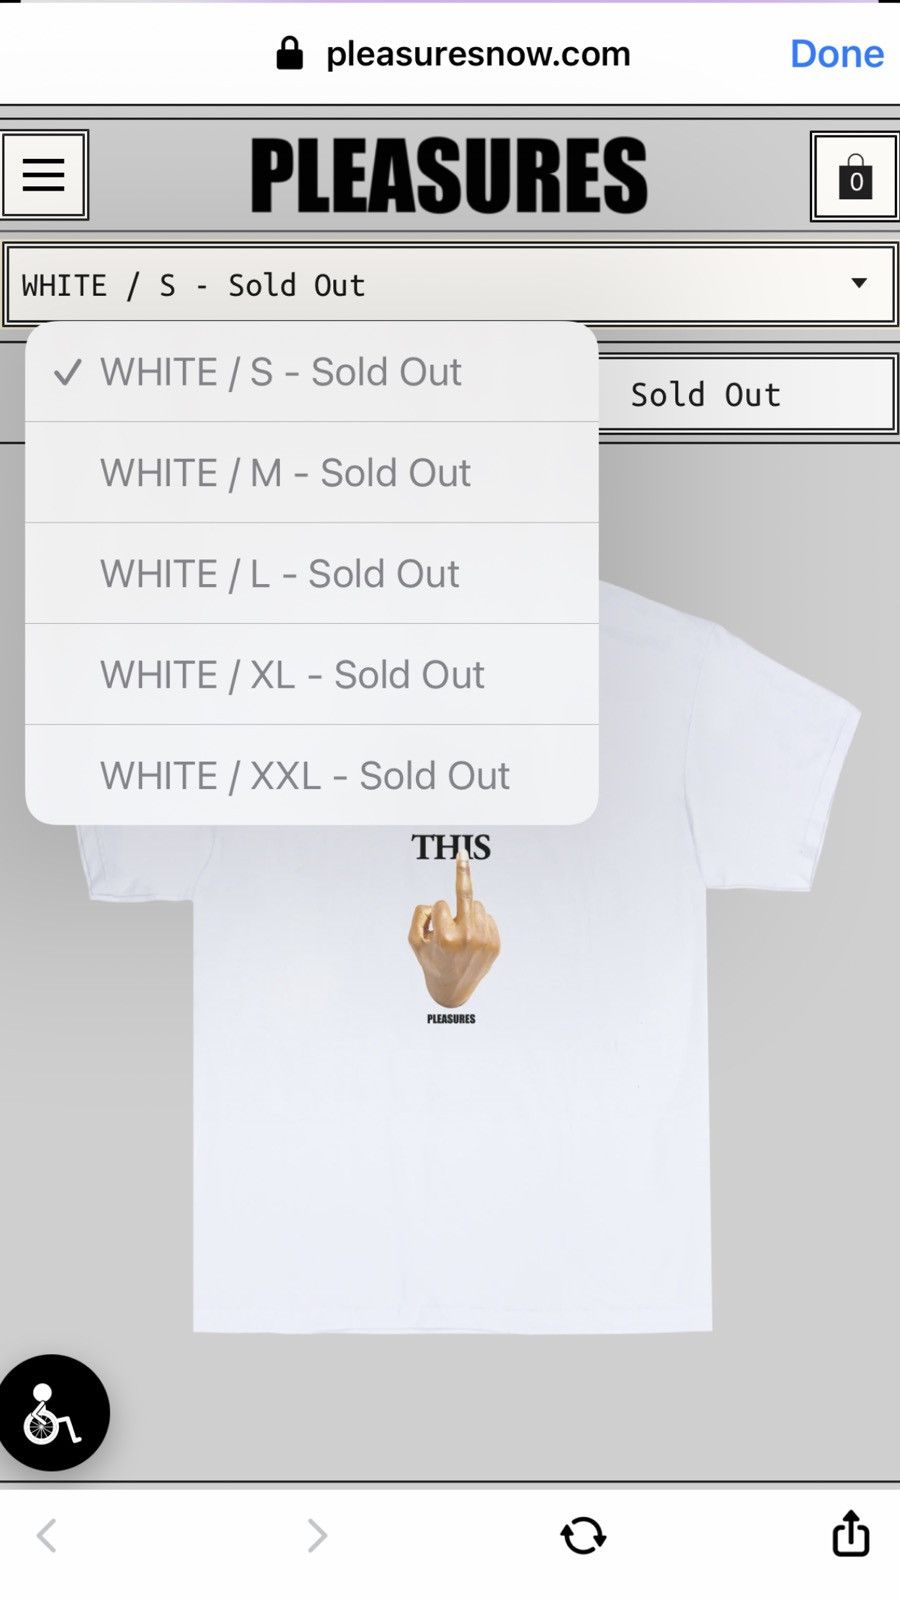
Task: Open the share sheet icon
Action: coord(851,1533)
